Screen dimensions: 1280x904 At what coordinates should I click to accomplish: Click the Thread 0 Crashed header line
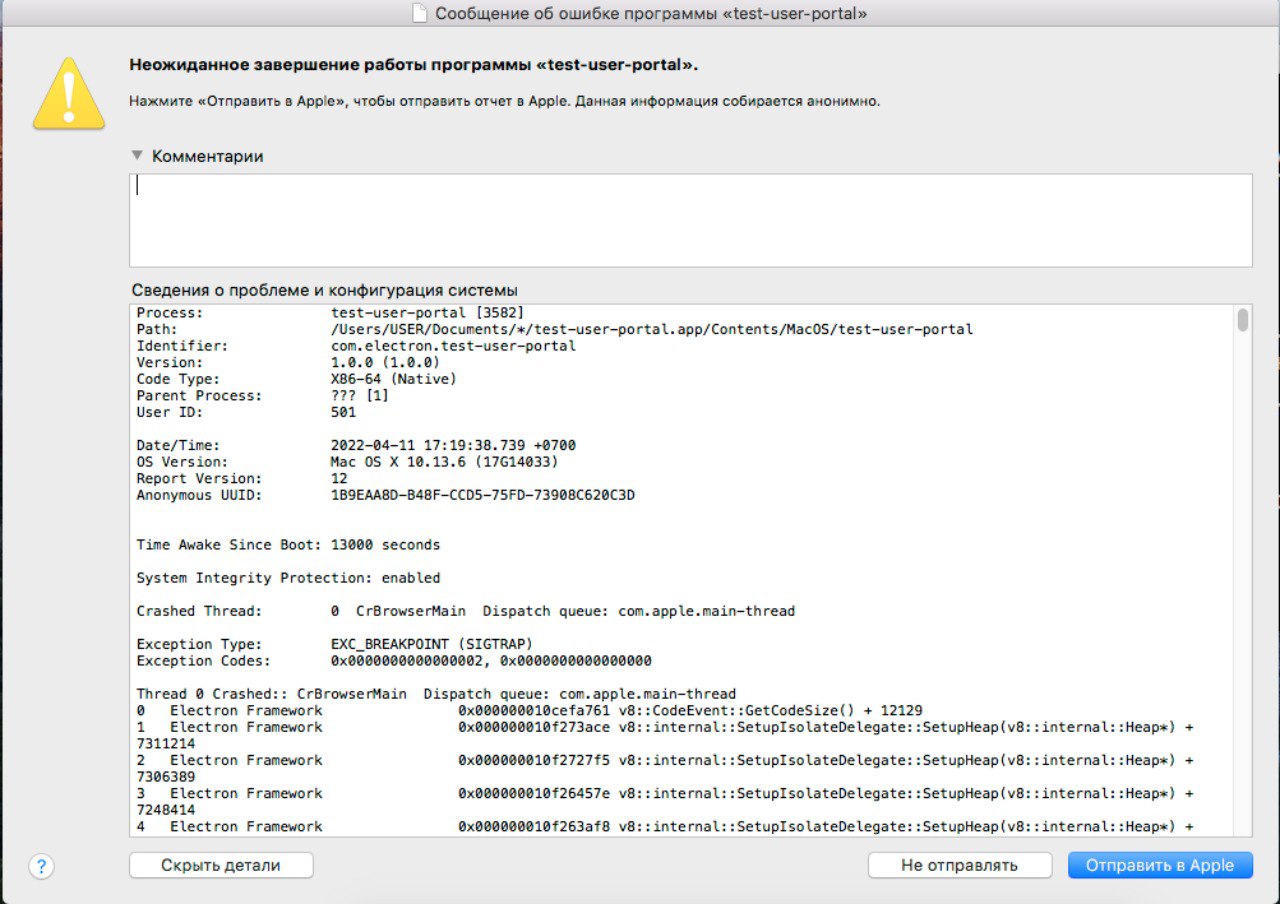[x=436, y=694]
